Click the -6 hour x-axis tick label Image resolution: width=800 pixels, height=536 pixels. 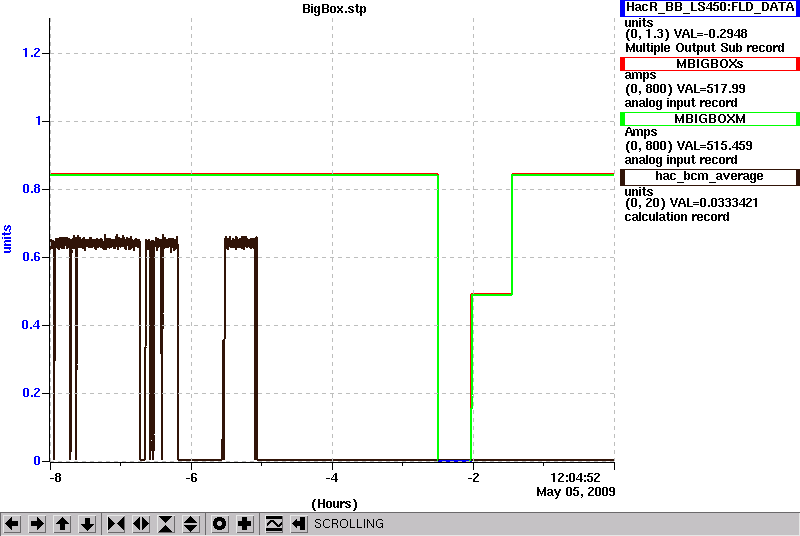pos(191,478)
